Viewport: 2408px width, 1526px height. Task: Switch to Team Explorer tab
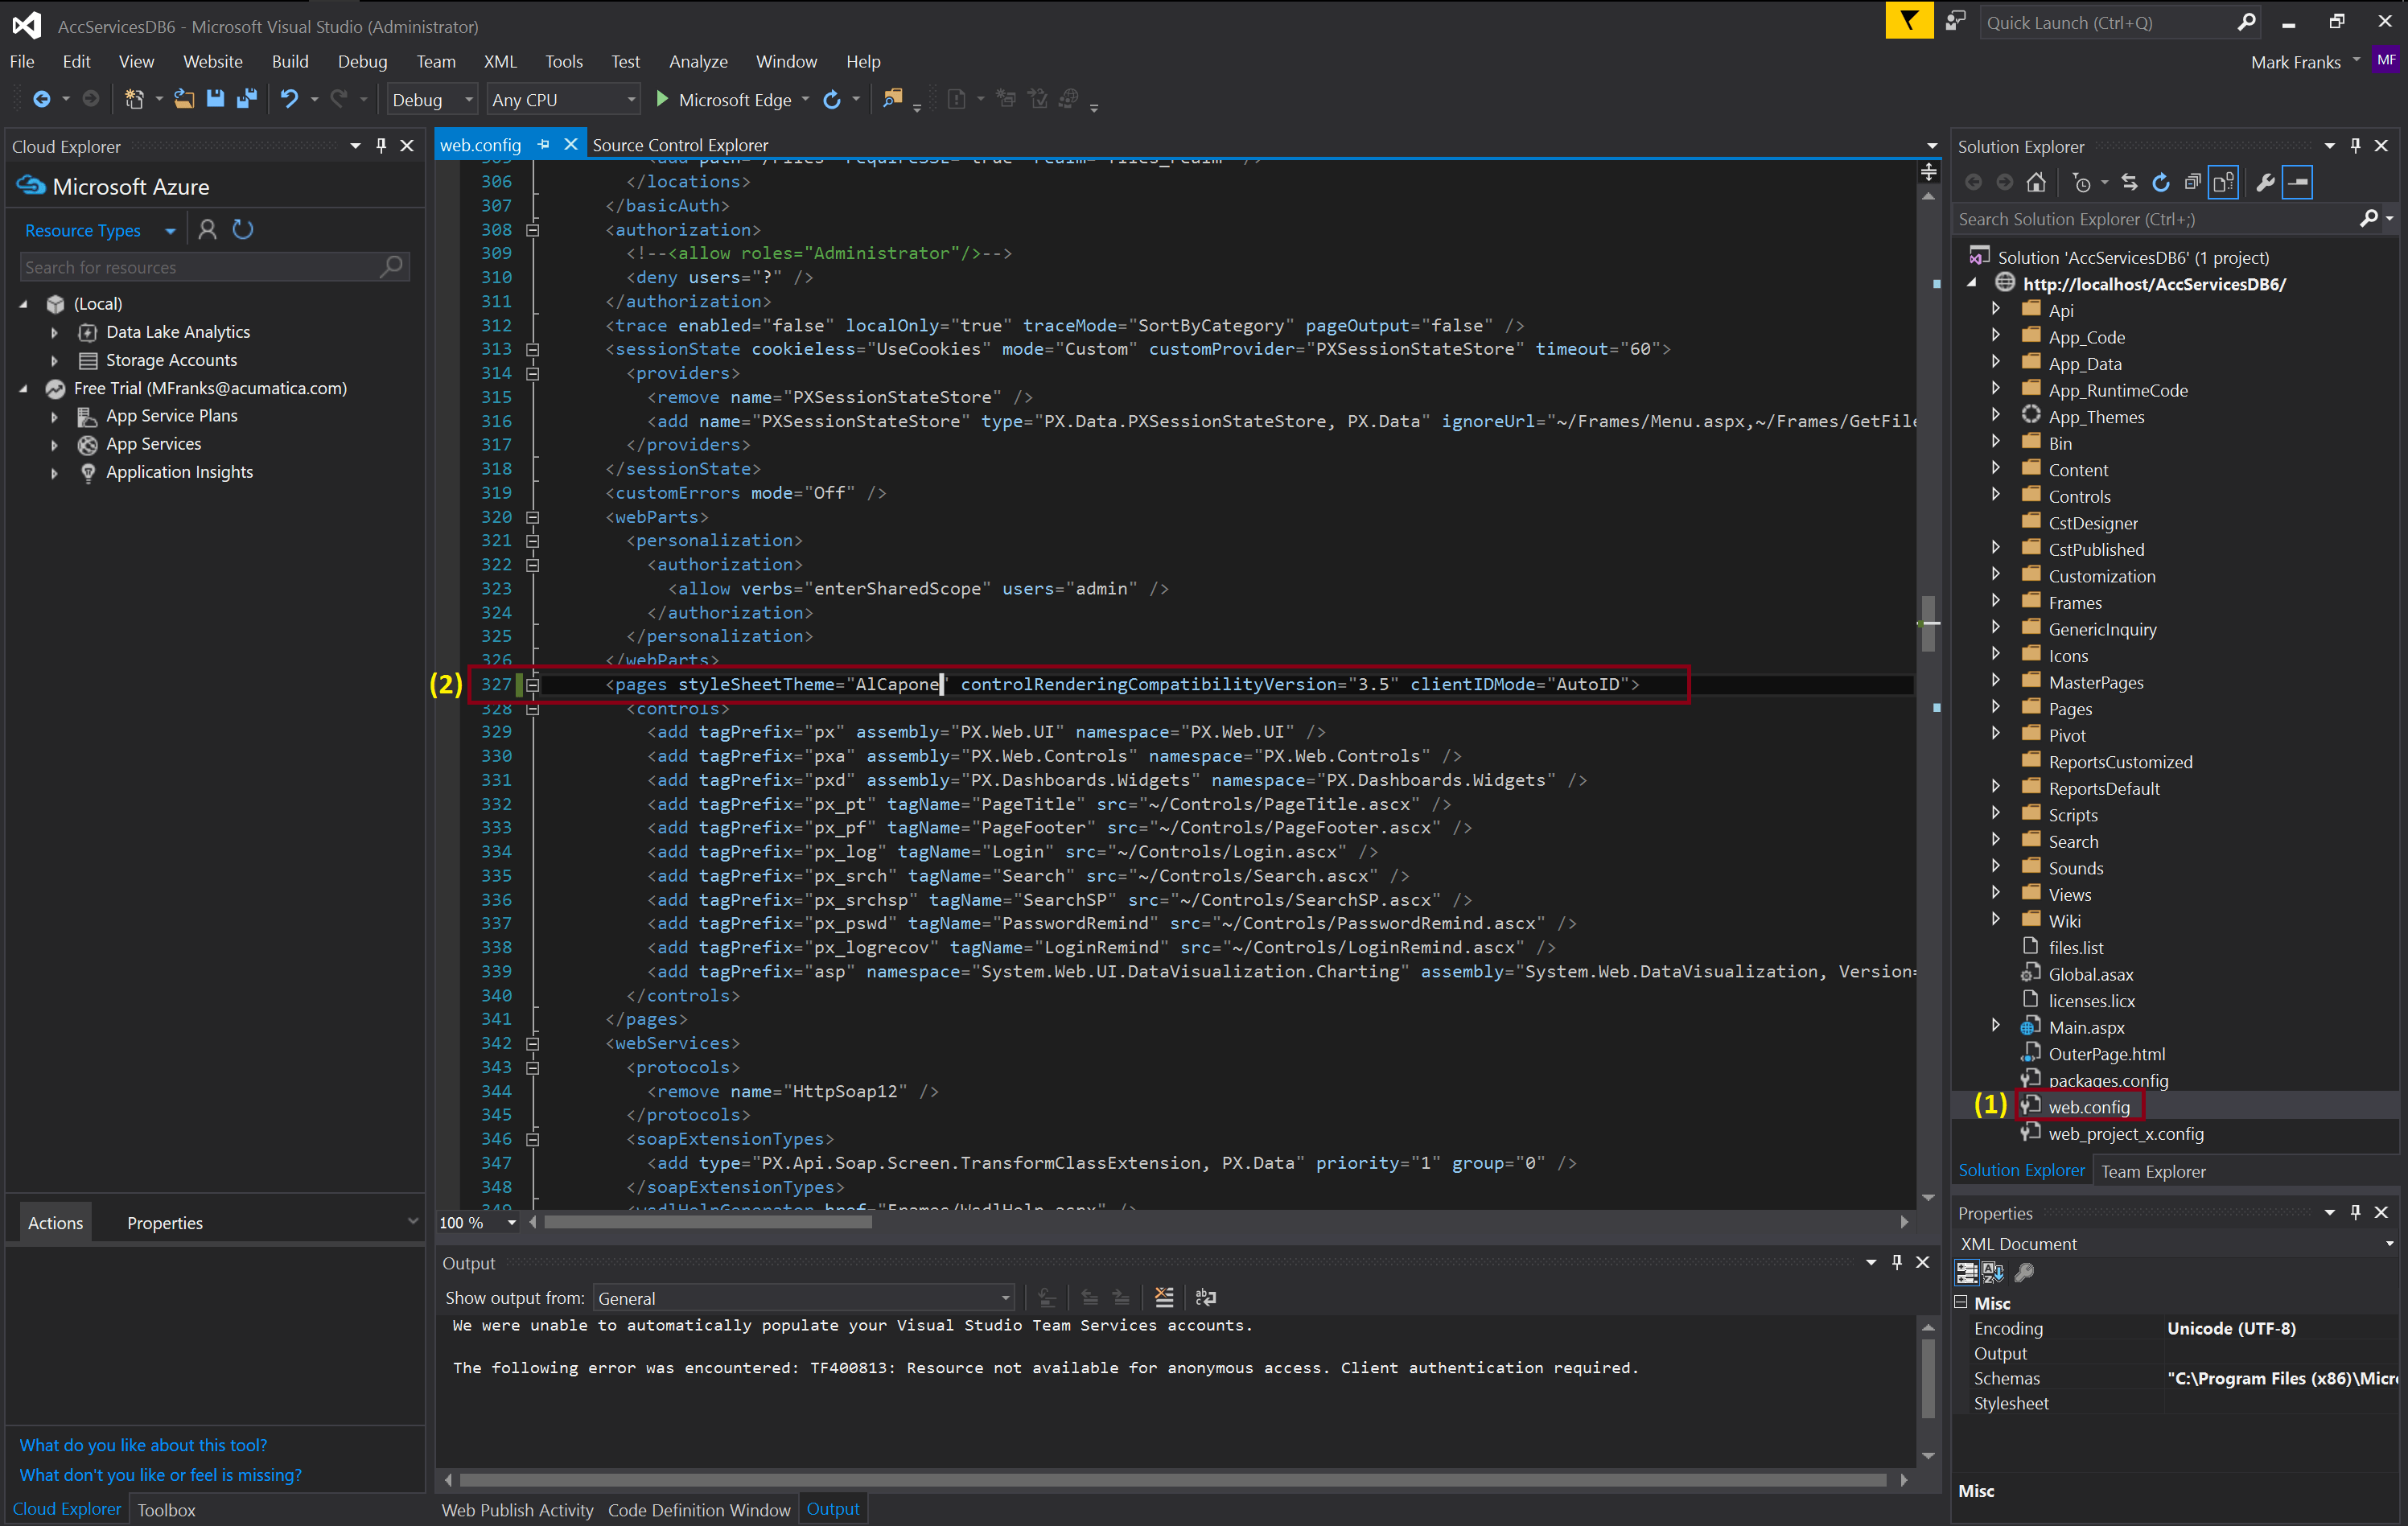tap(2153, 1171)
